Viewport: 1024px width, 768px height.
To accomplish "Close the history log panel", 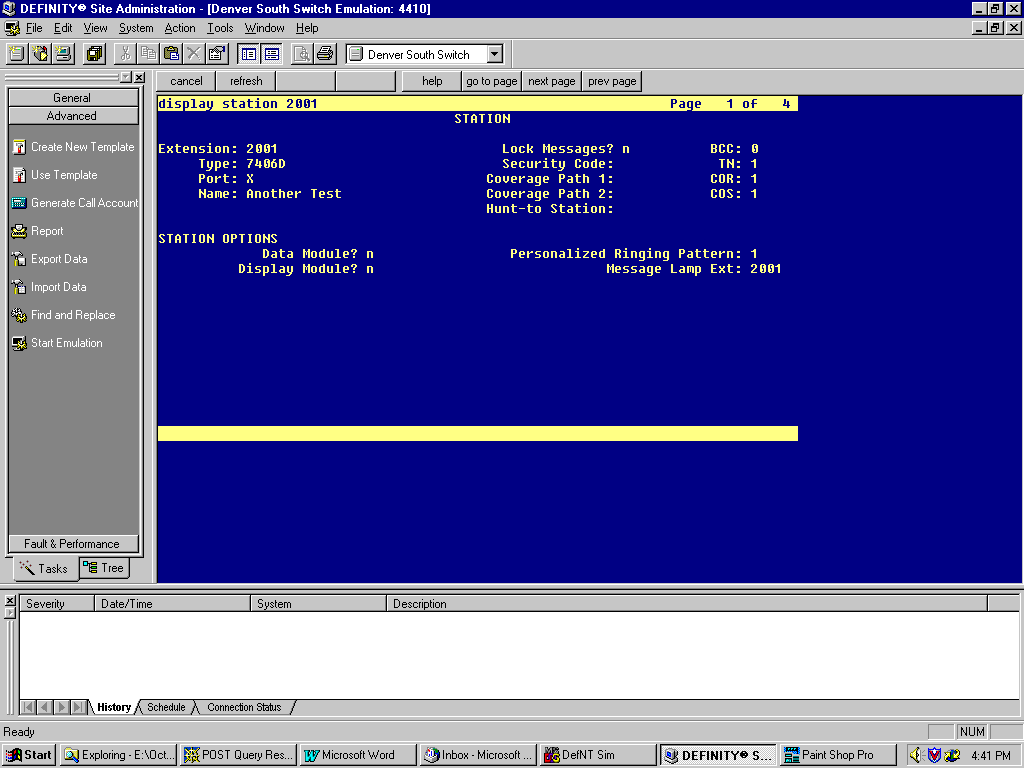I will pyautogui.click(x=10, y=601).
